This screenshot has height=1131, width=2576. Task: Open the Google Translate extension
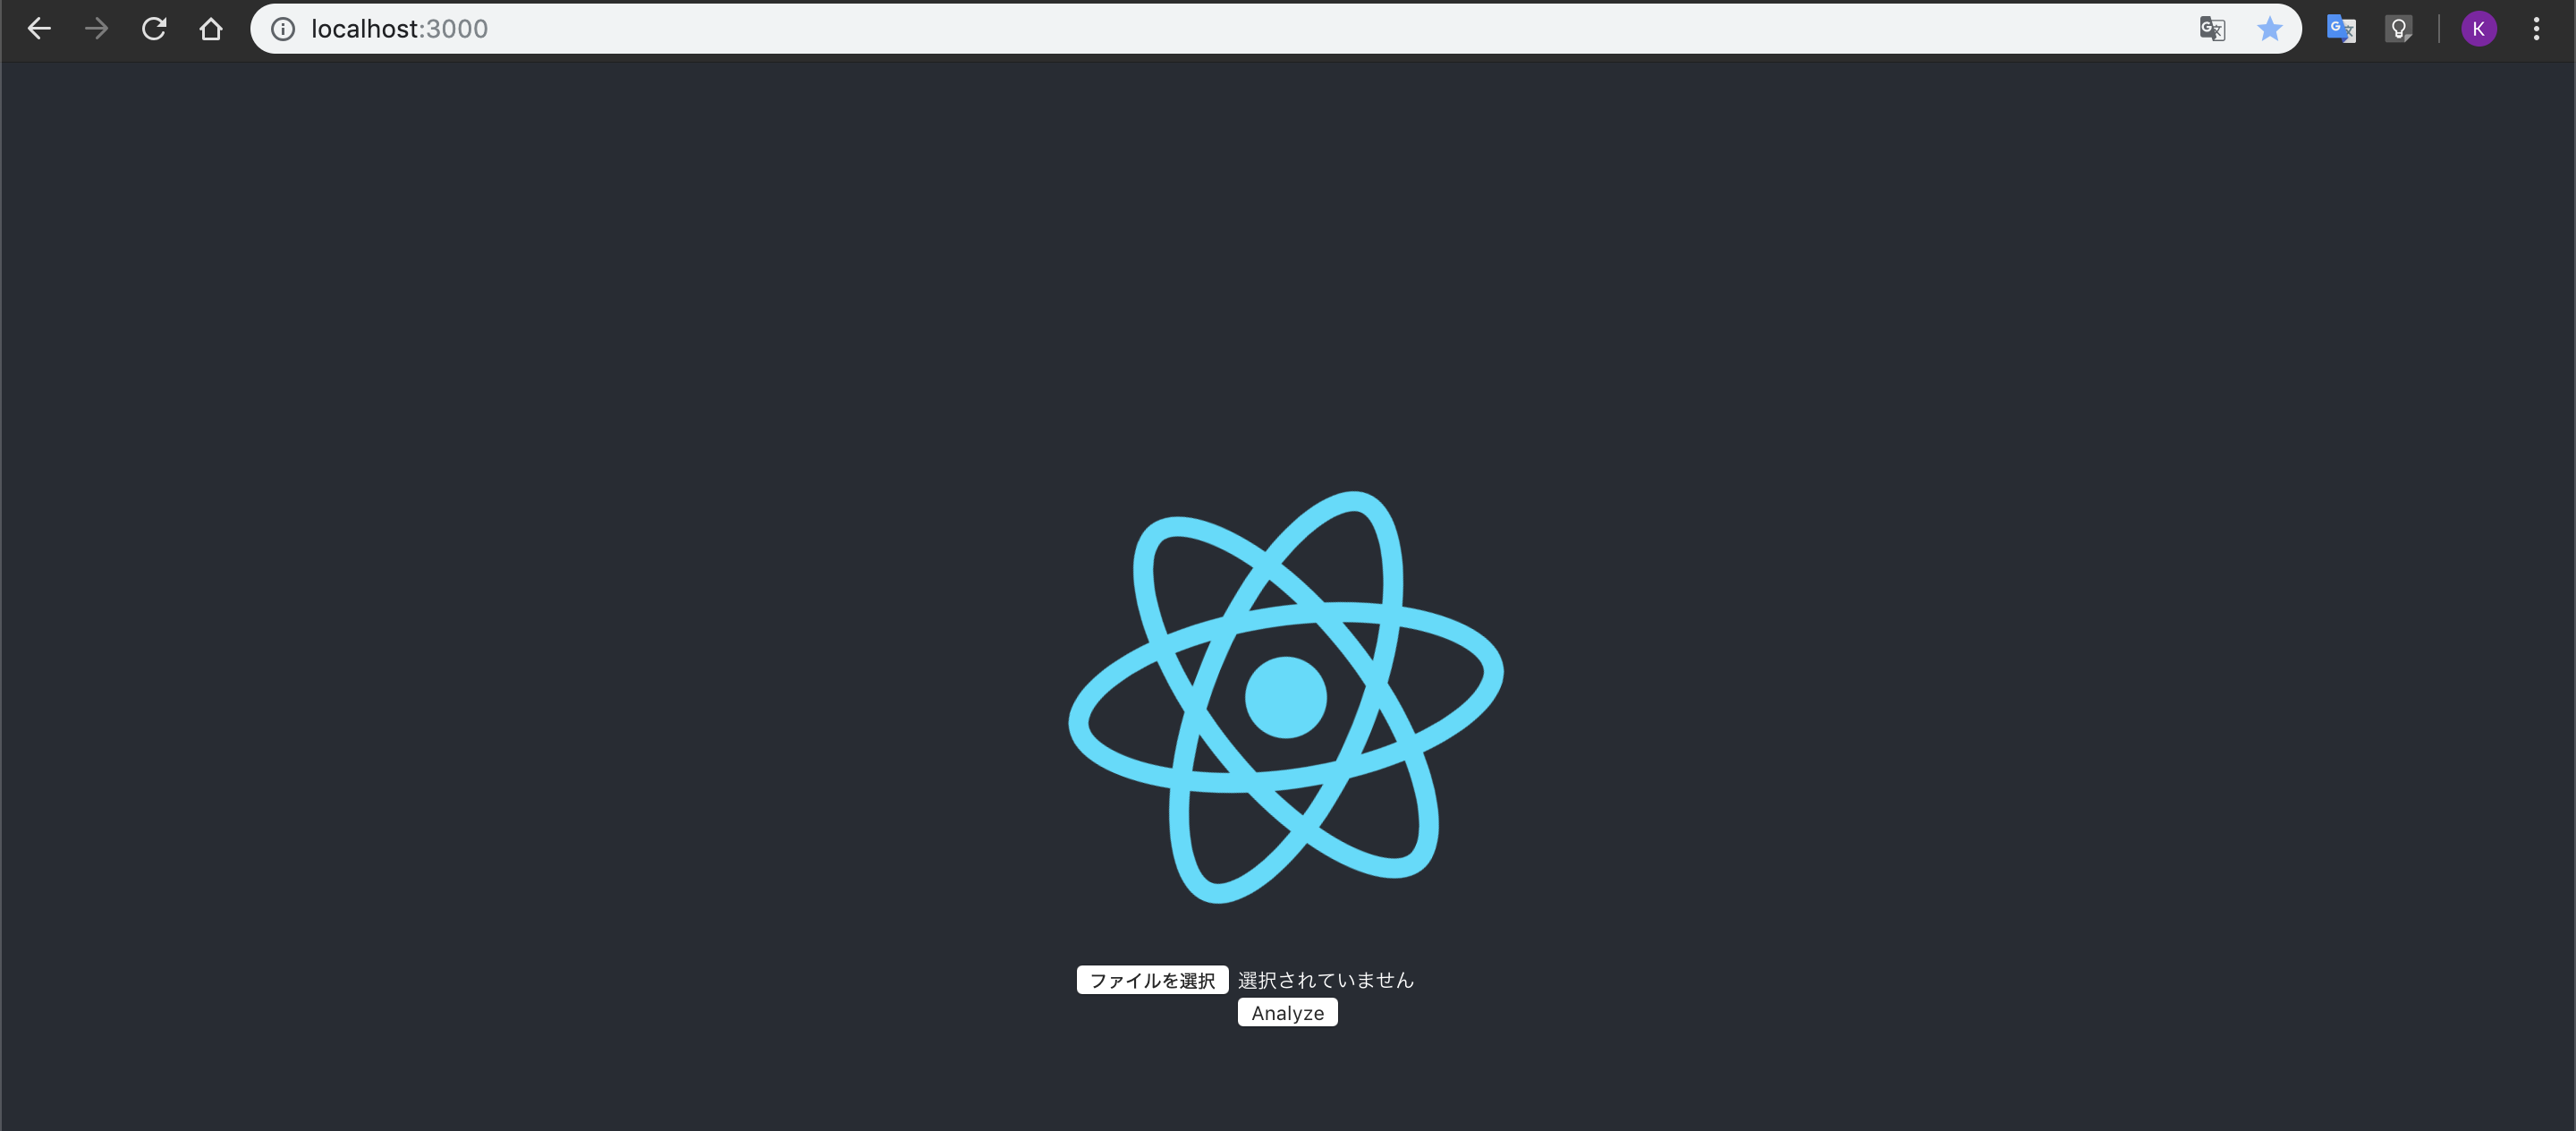(2340, 29)
